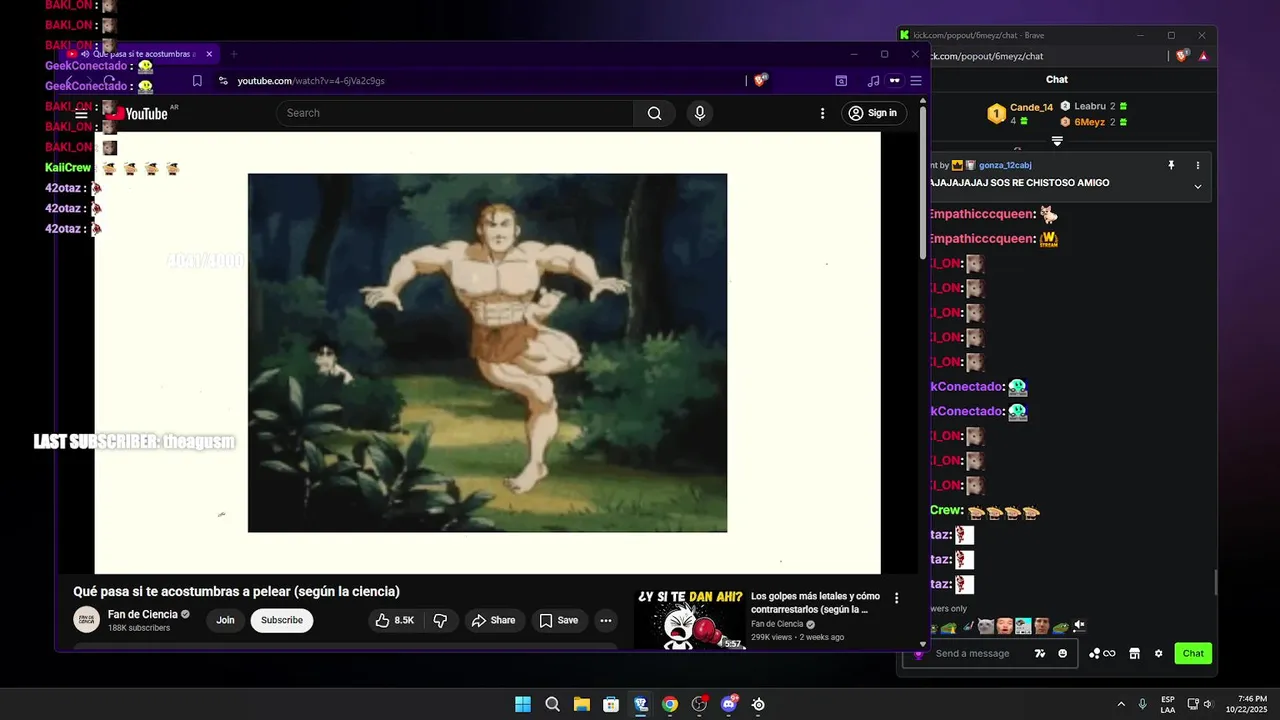The height and width of the screenshot is (720, 1280).
Task: Save the video to a playlist
Action: click(559, 620)
